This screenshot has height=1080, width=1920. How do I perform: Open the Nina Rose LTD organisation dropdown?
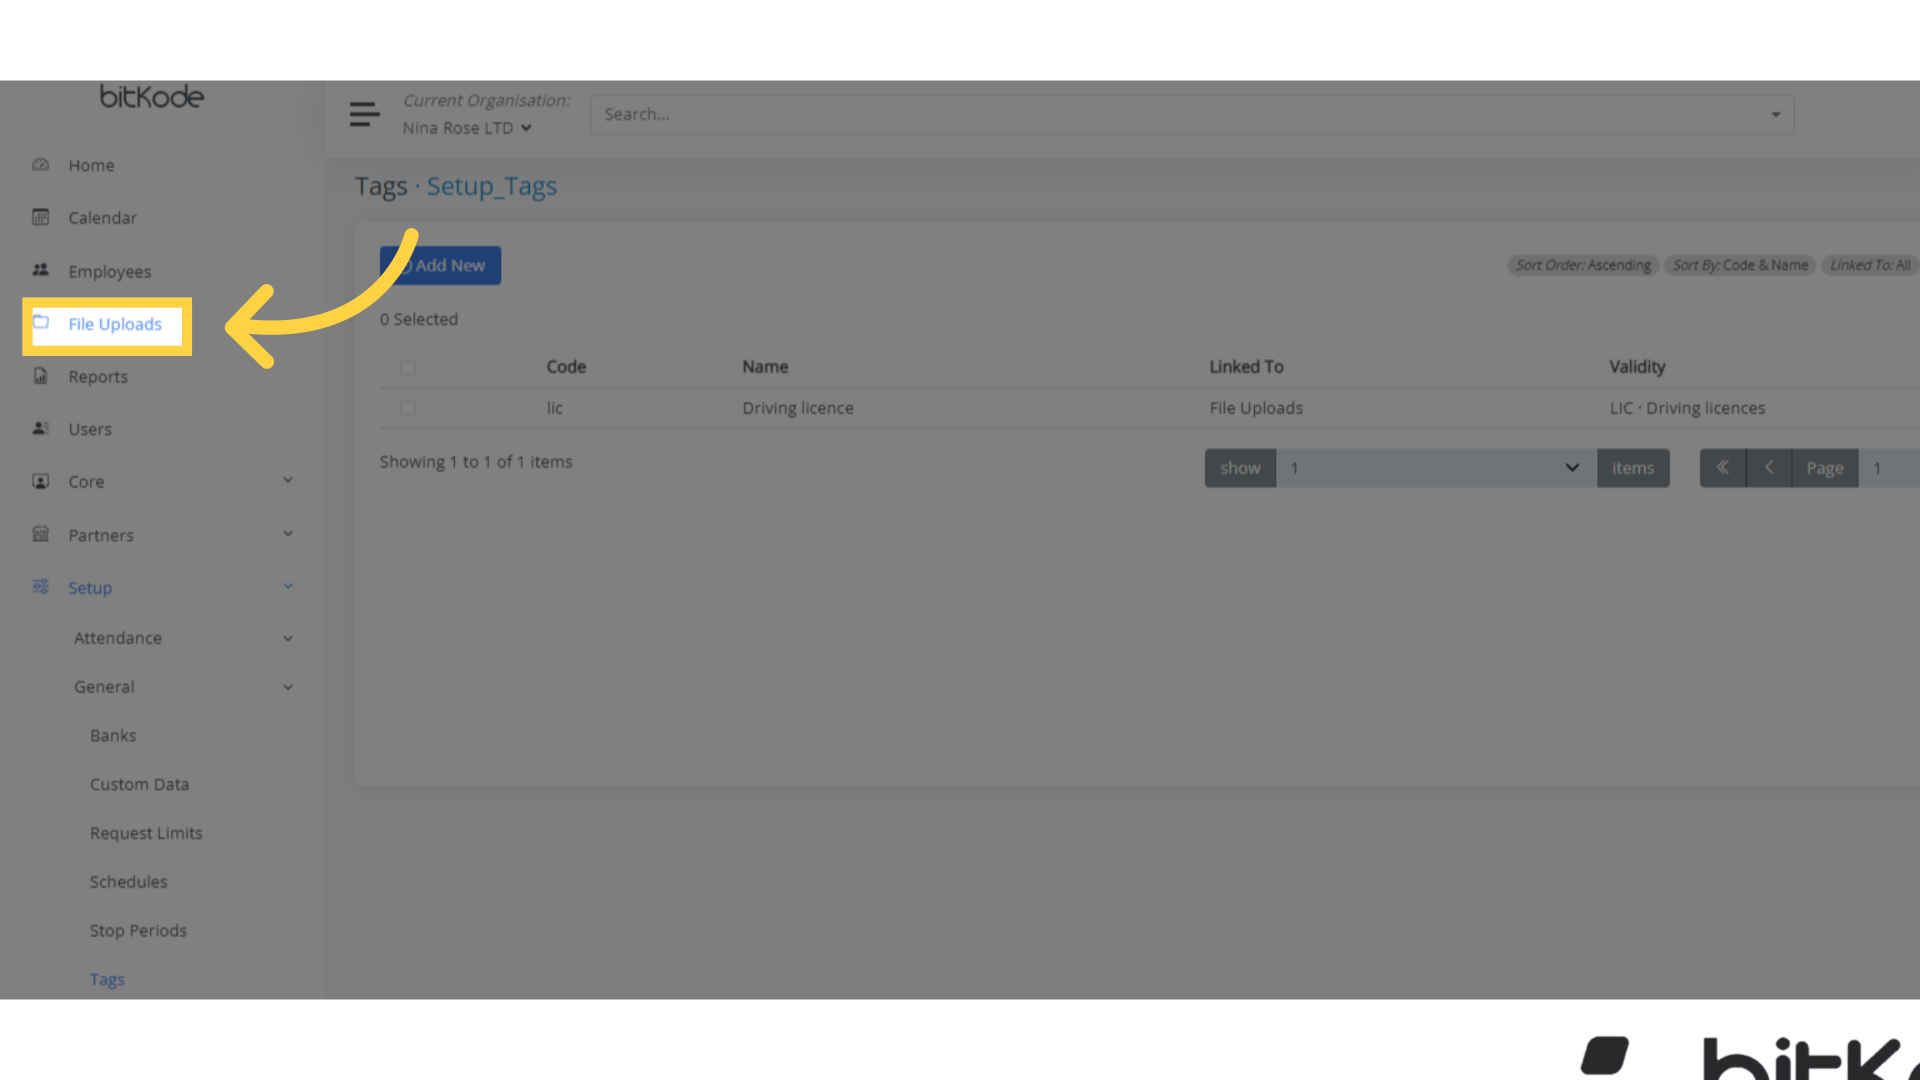pos(466,128)
